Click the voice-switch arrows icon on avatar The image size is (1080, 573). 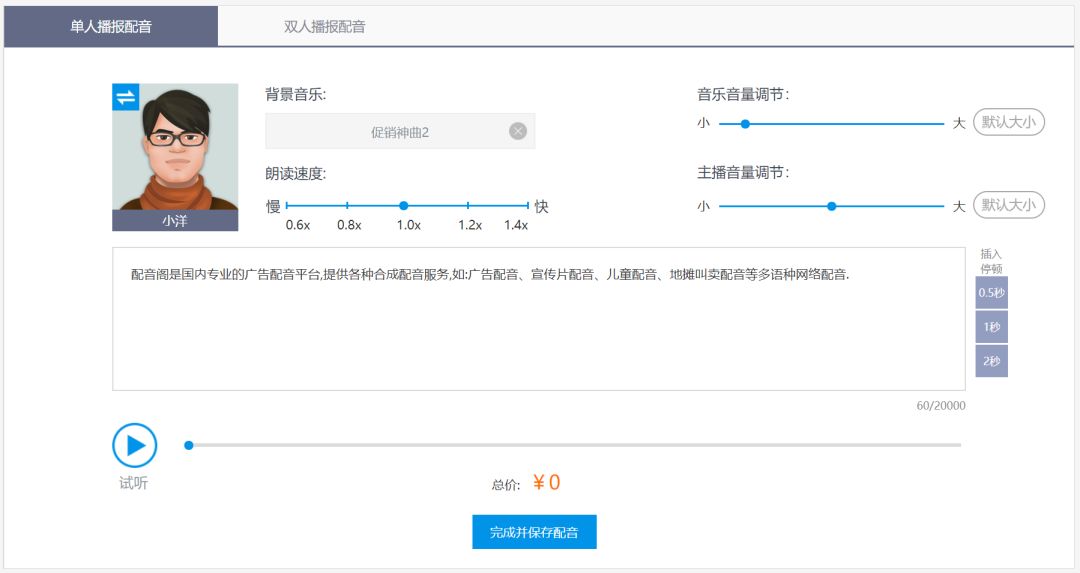(x=125, y=97)
